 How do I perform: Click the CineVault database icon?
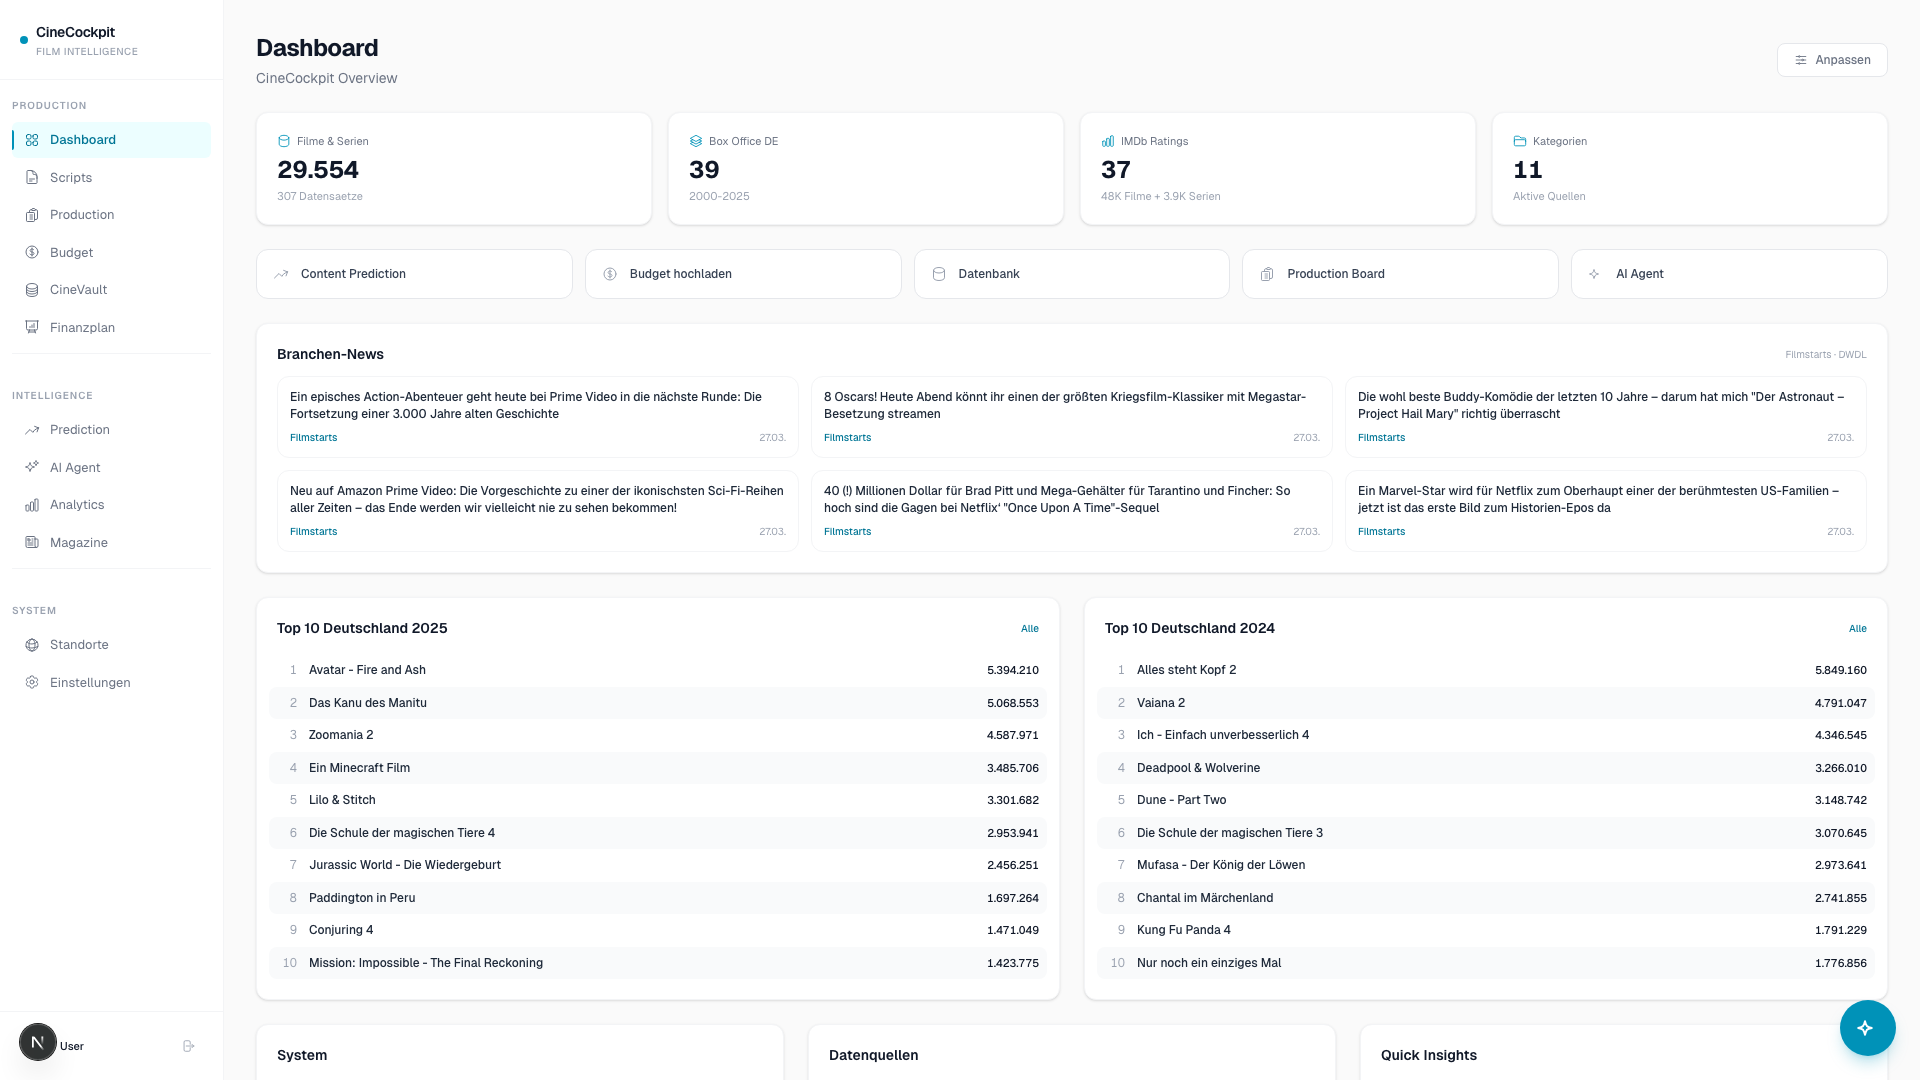32,290
